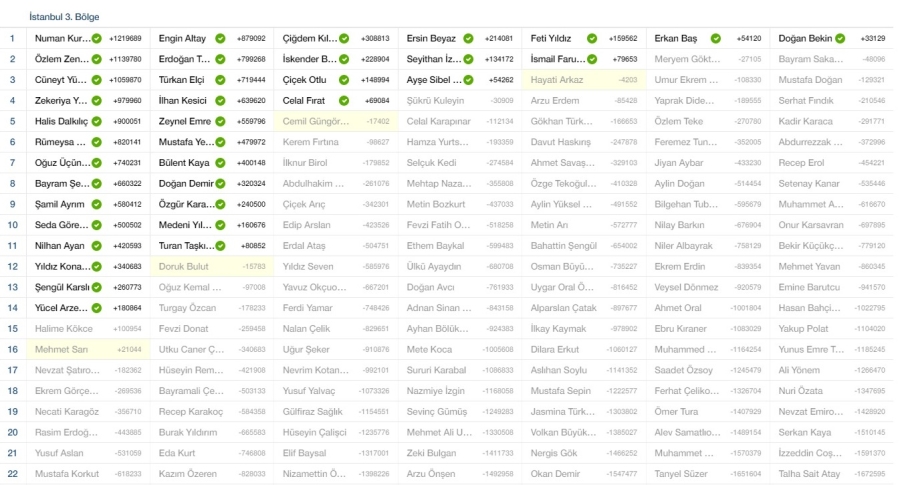The image size is (900, 485).
Task: Click the green check beside Zeynel Emre
Action: (220, 121)
